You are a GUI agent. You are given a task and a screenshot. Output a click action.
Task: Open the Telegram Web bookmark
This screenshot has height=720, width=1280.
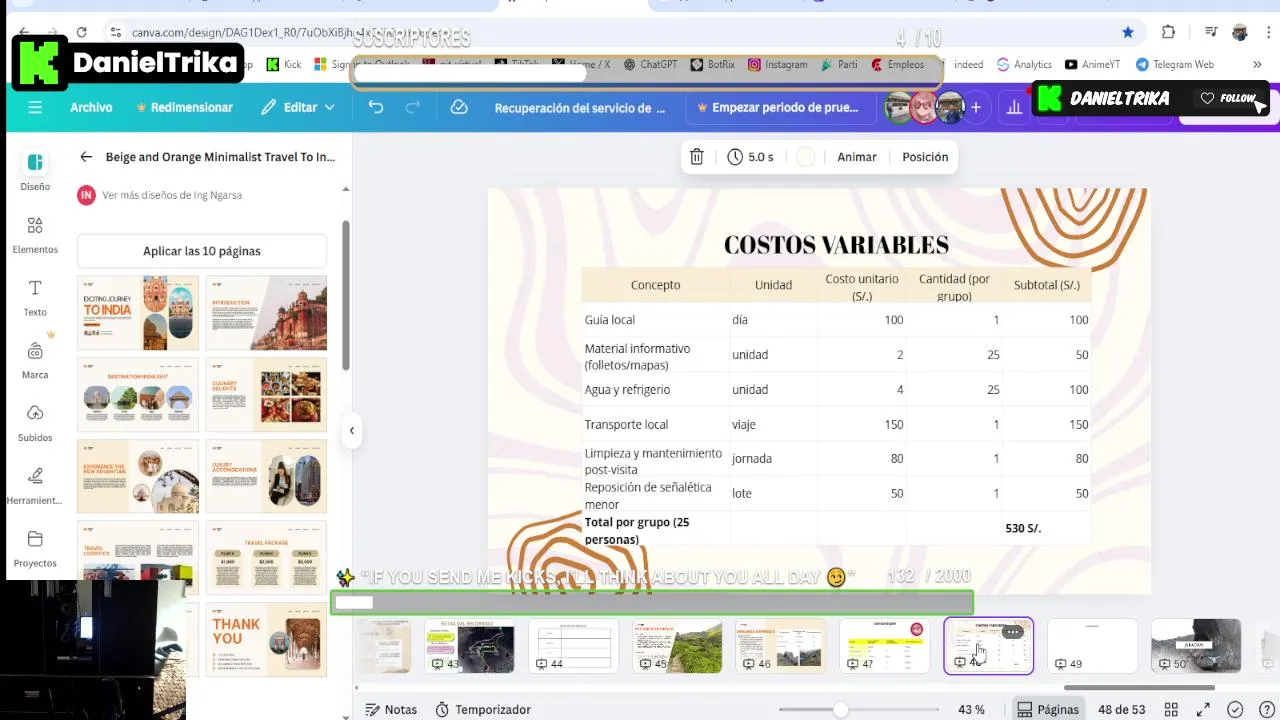(x=1175, y=64)
